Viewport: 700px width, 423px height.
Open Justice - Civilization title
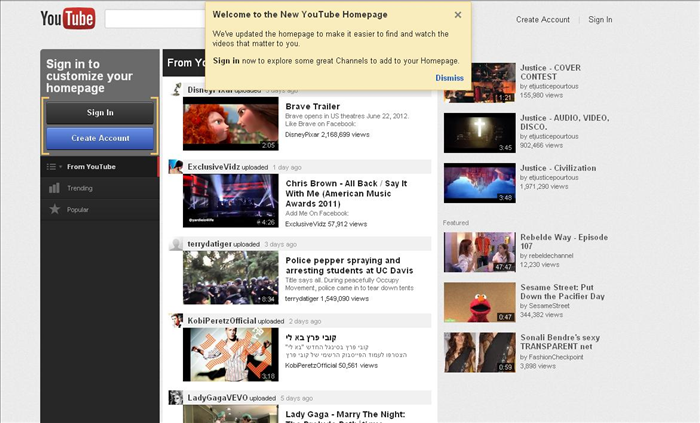(x=558, y=168)
